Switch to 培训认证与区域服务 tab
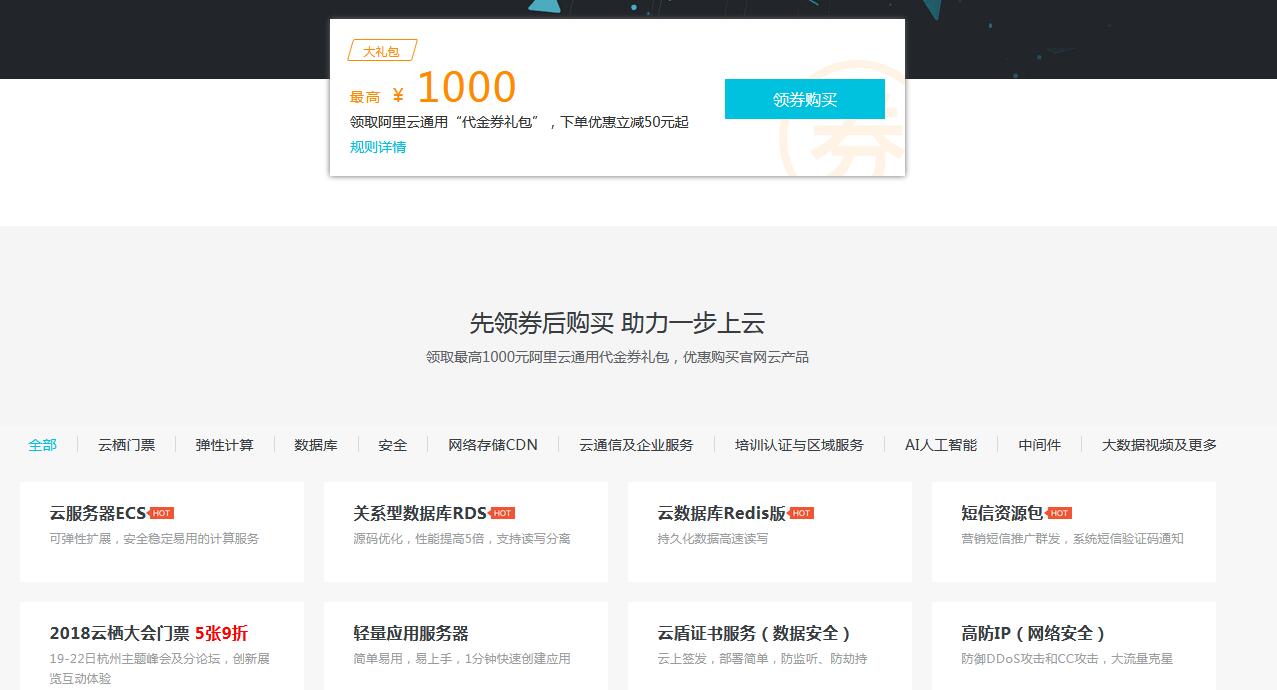The height and width of the screenshot is (690, 1277). click(799, 445)
